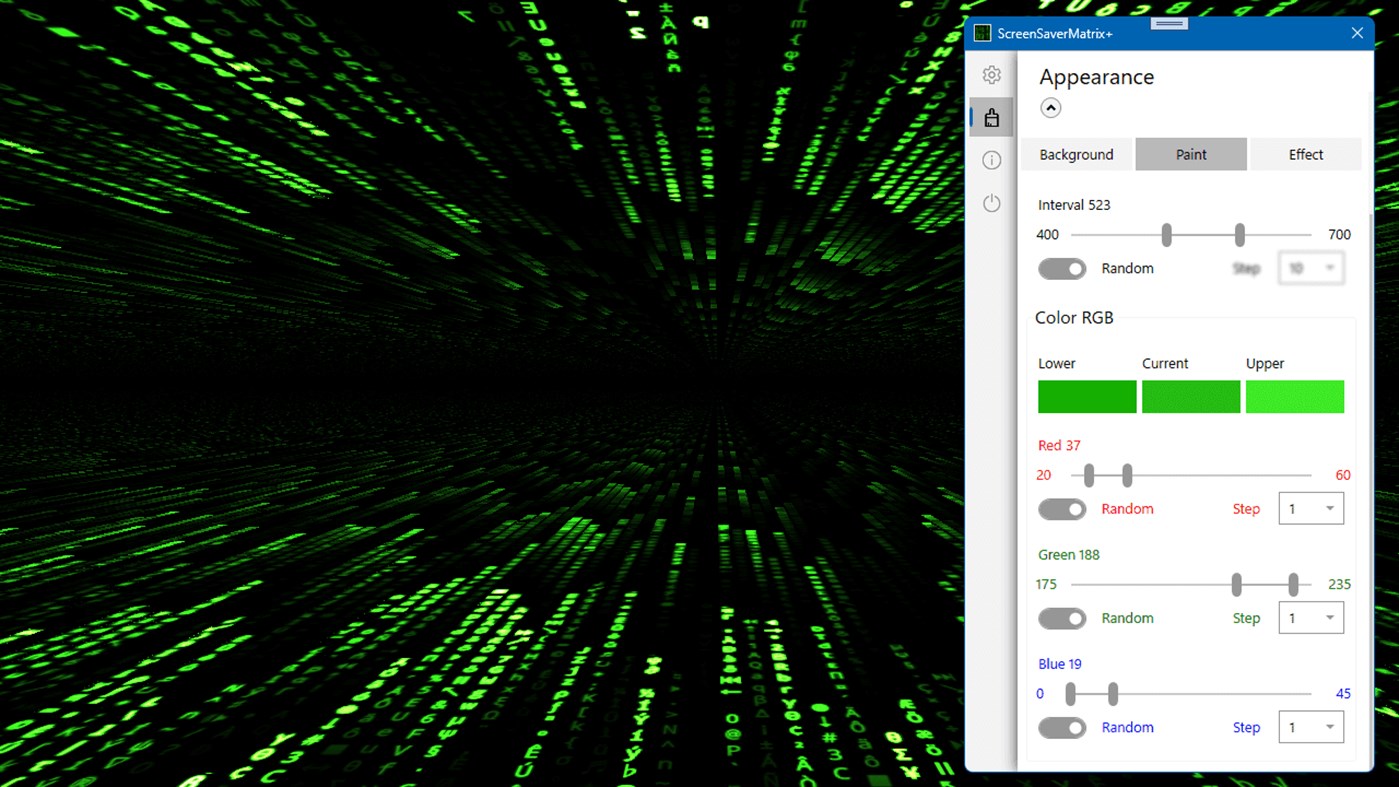Click the power icon in the sidebar

(991, 202)
